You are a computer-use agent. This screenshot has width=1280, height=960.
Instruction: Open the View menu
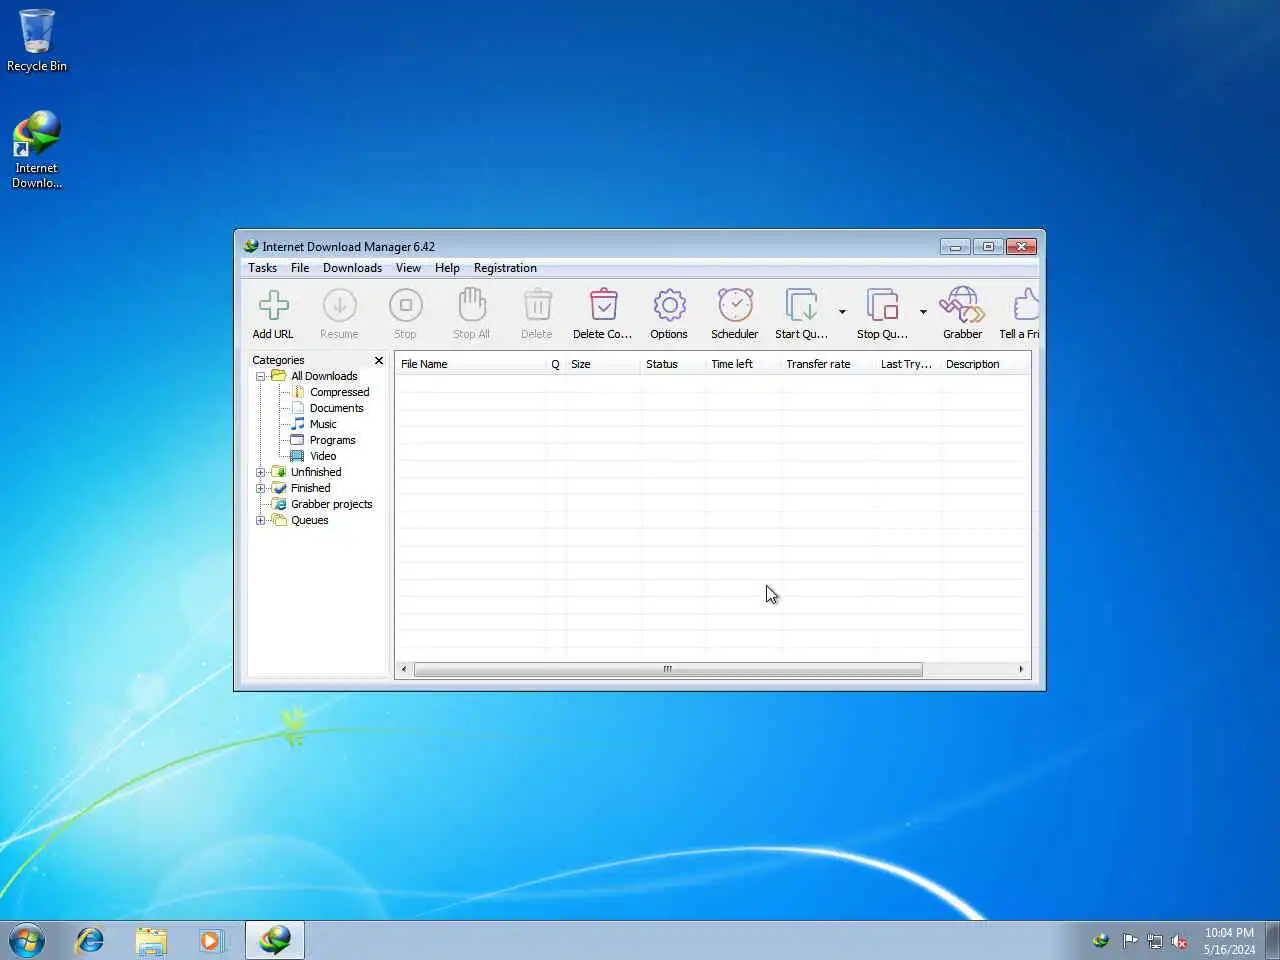pos(408,268)
